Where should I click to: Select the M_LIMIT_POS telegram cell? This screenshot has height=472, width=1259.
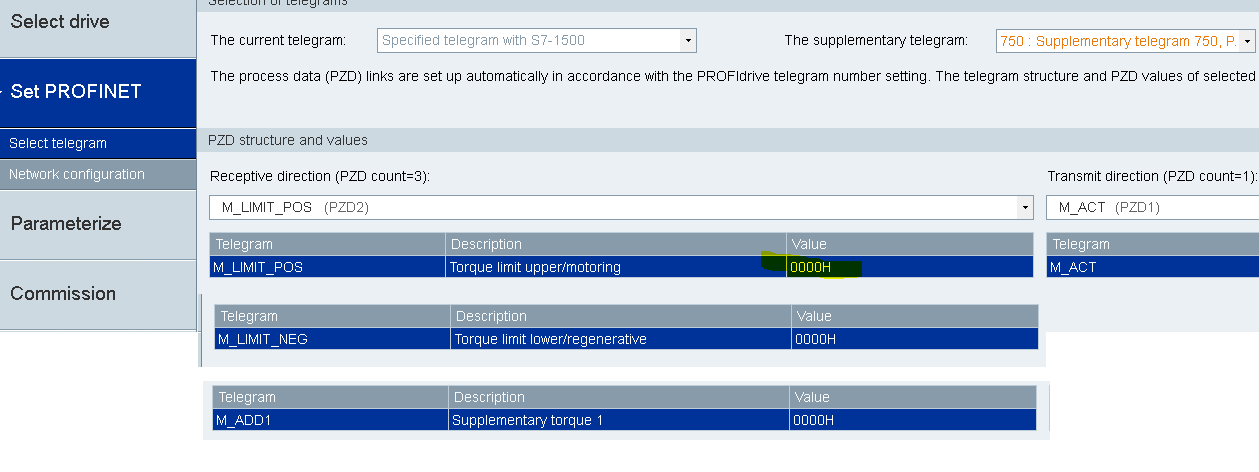[x=327, y=267]
